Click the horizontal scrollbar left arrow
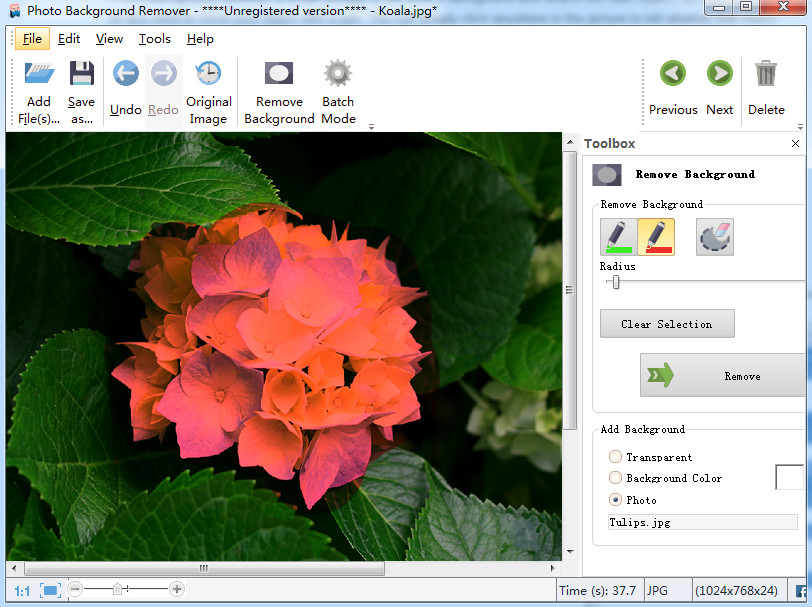812x607 pixels. (x=14, y=568)
